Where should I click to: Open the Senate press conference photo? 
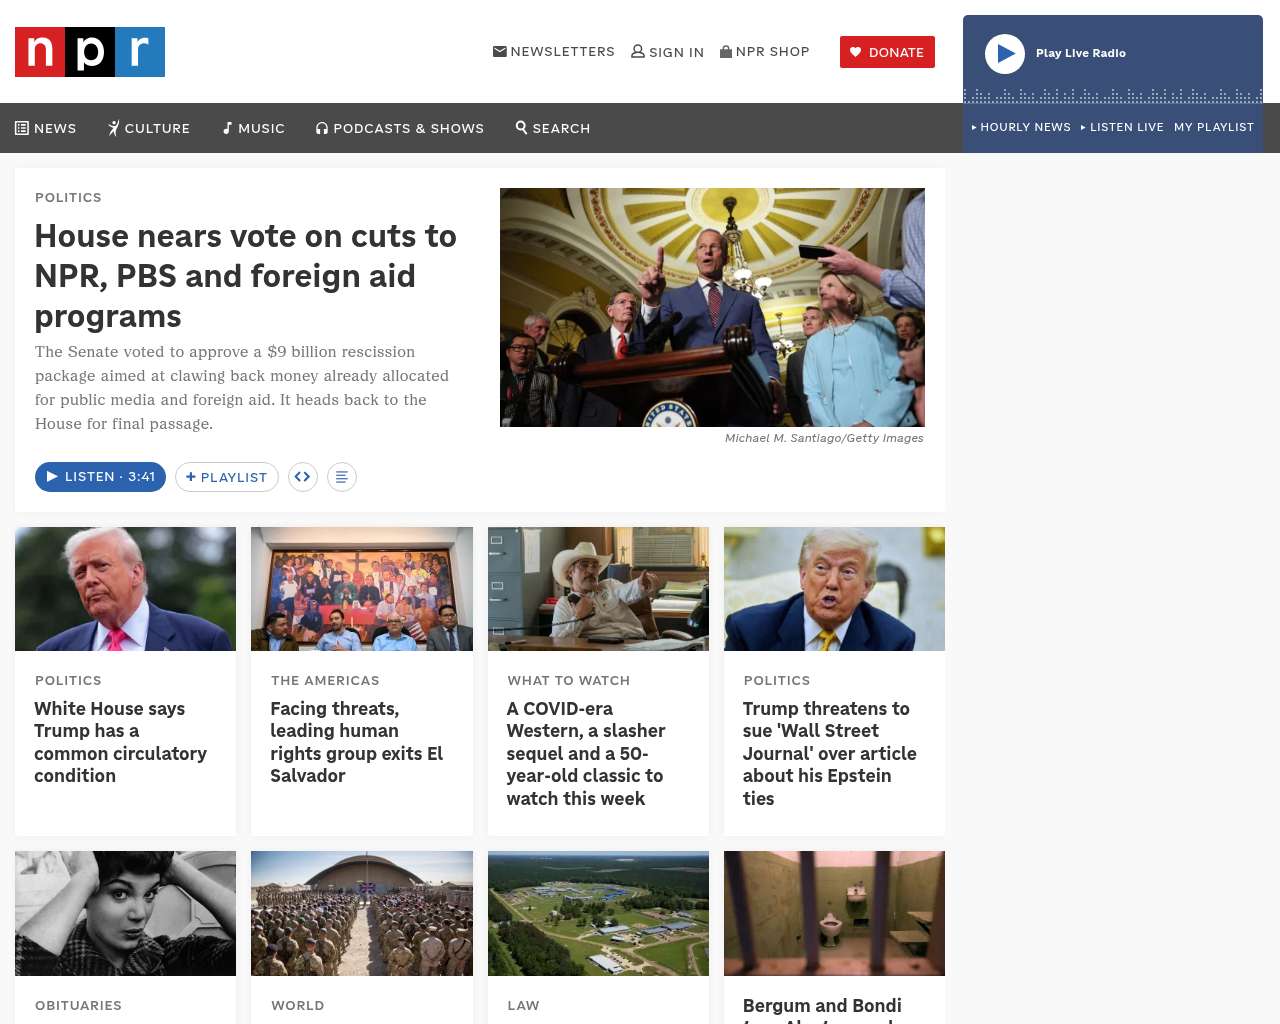coord(712,307)
